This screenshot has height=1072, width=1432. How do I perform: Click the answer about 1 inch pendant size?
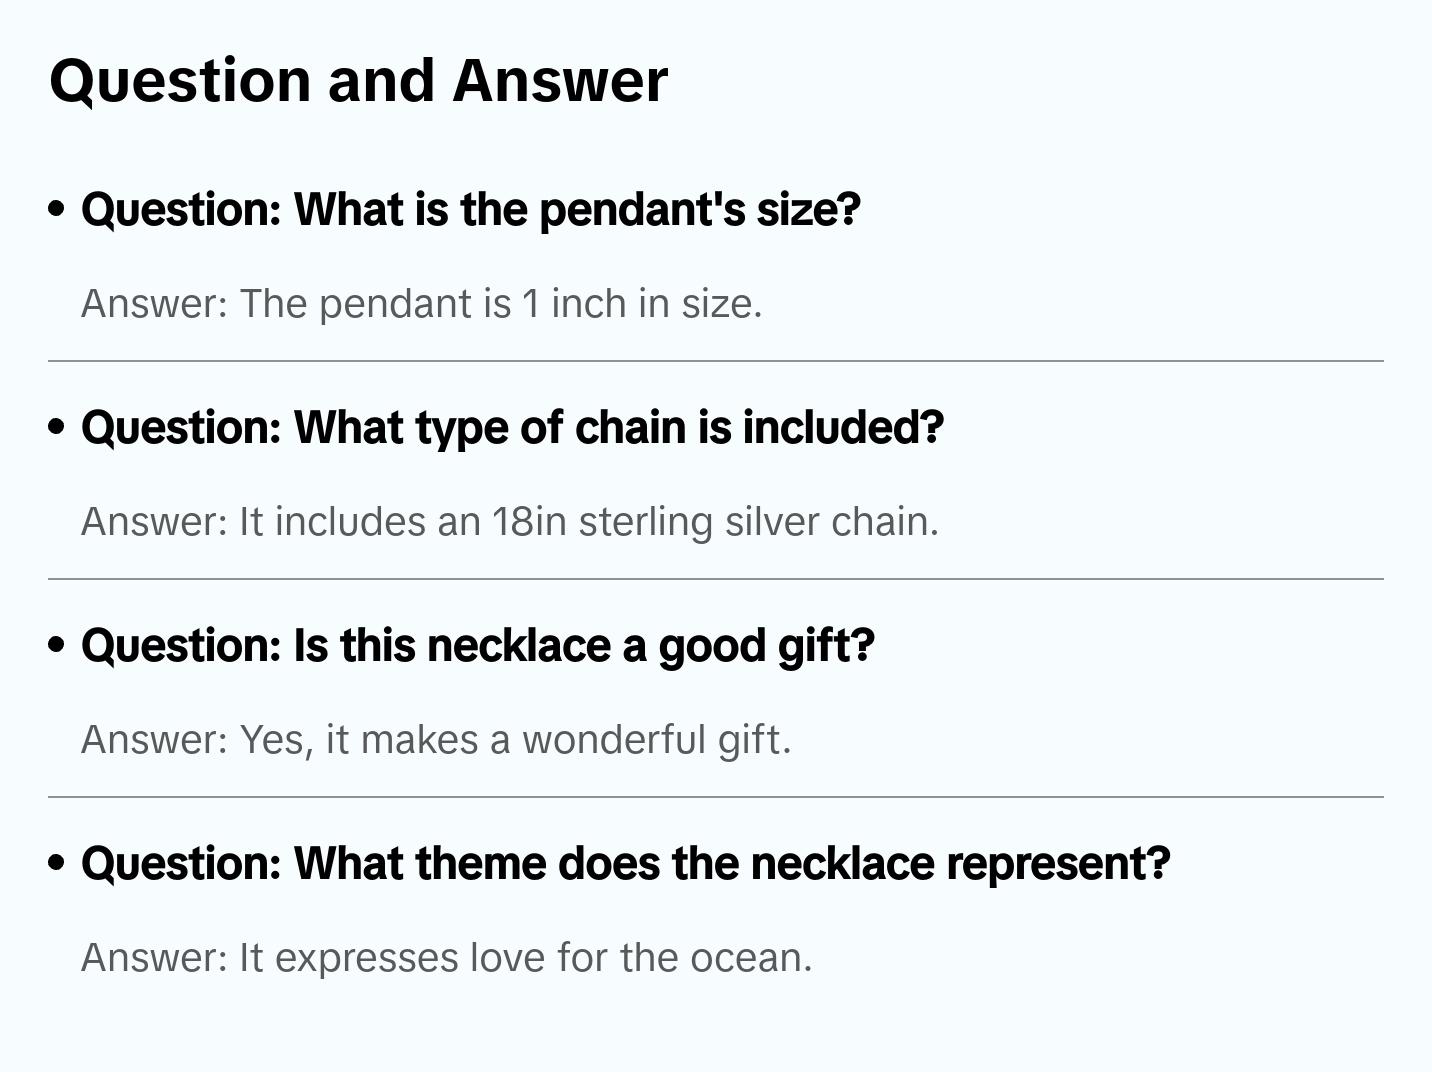pyautogui.click(x=421, y=304)
